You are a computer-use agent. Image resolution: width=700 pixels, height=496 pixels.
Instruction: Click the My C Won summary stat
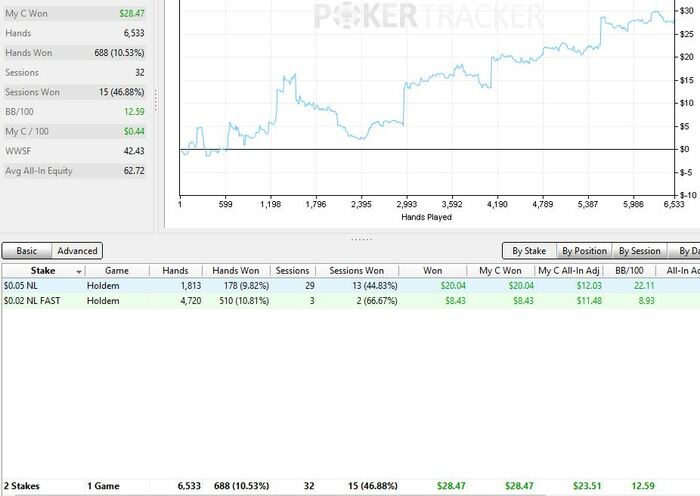tap(75, 13)
